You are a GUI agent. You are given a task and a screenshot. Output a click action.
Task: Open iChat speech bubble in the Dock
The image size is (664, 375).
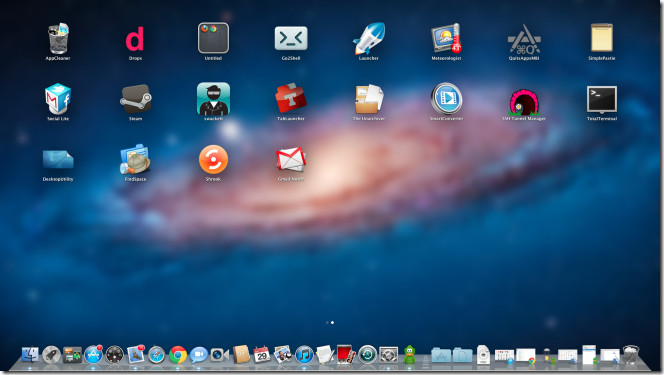click(199, 355)
